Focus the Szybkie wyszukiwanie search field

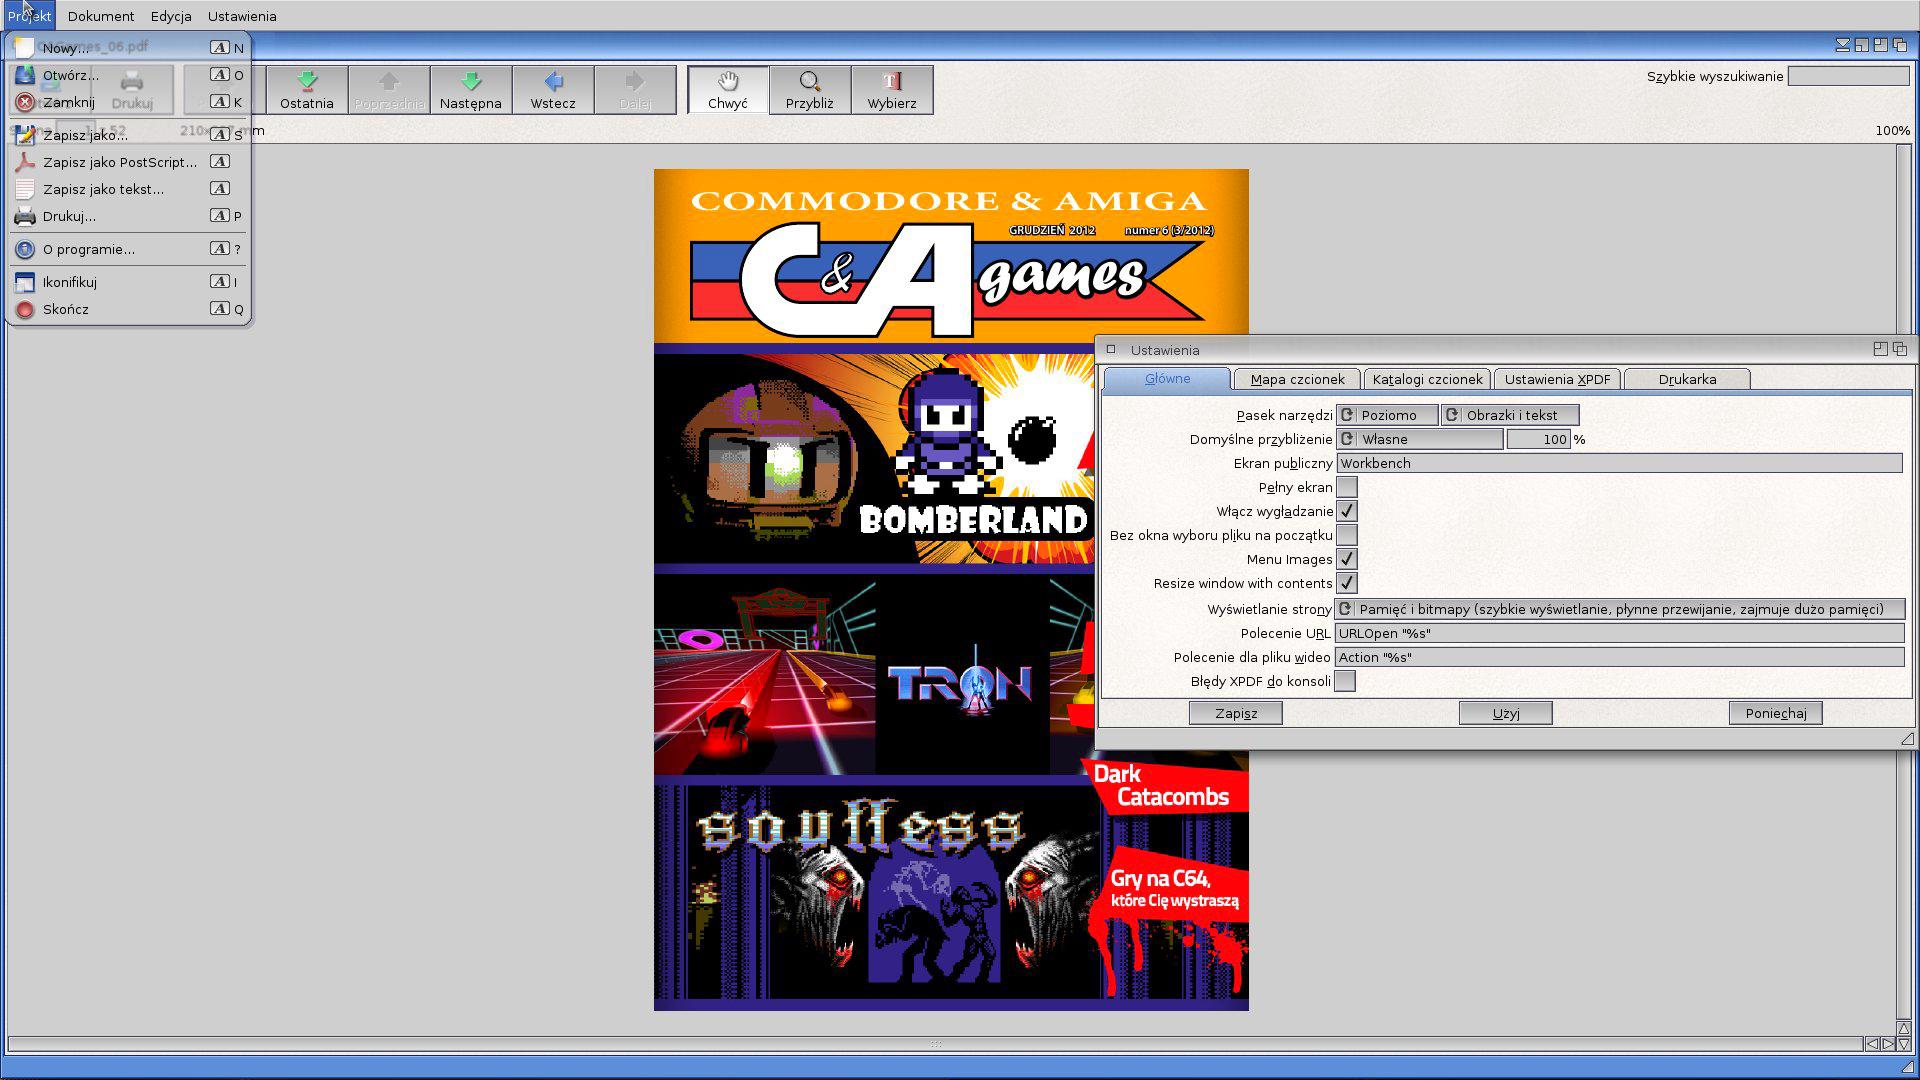(x=1849, y=76)
